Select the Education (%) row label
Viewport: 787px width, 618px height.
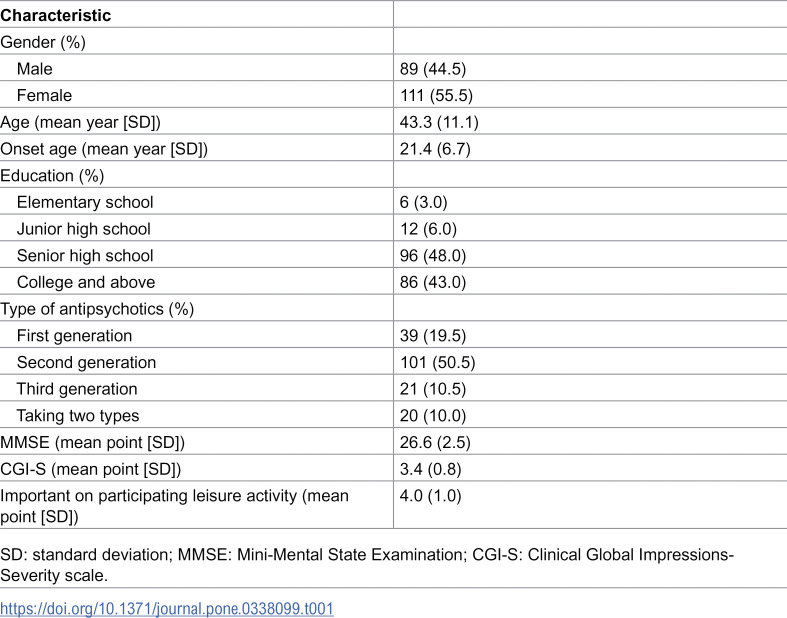tap(52, 176)
